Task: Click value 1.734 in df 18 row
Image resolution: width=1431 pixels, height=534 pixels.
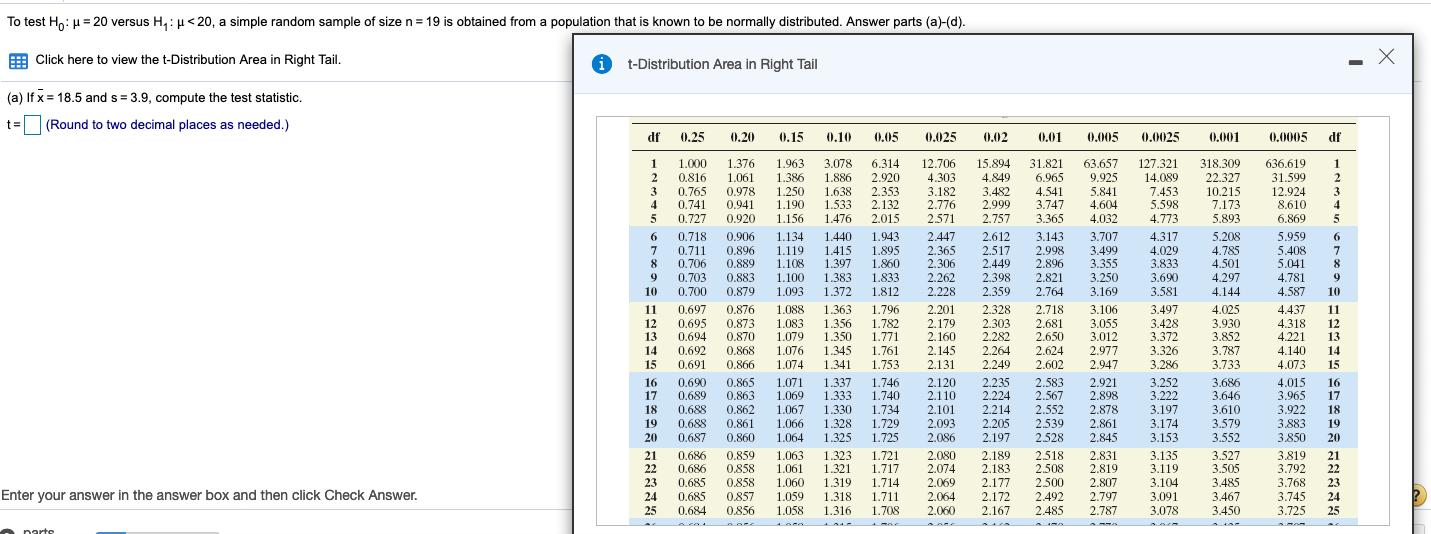Action: (885, 409)
